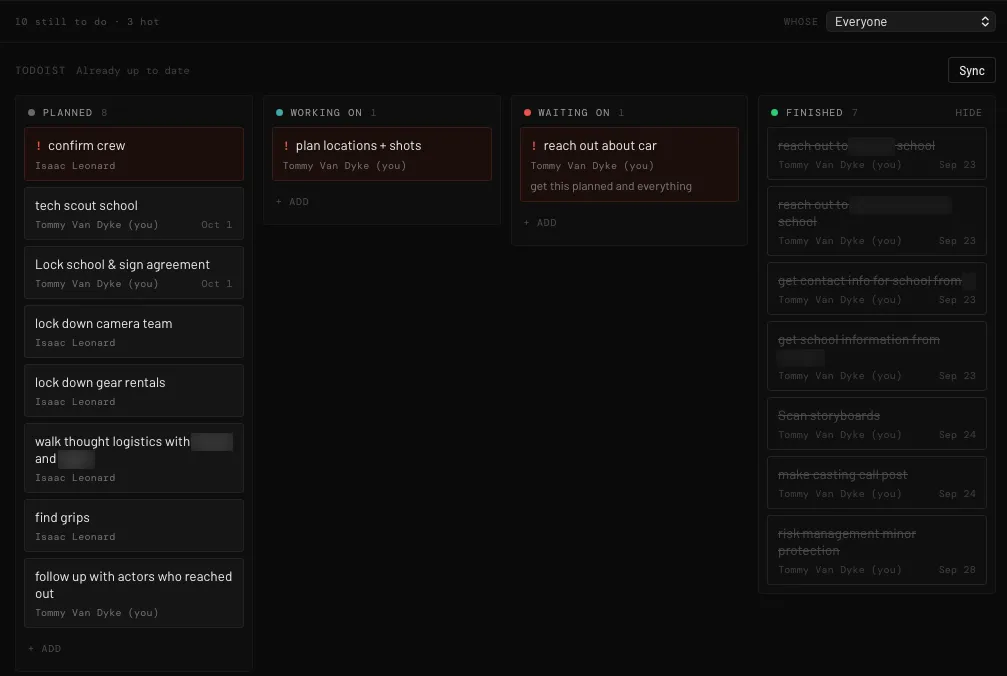
Task: Click the WORKING ON column heading
Action: [326, 113]
